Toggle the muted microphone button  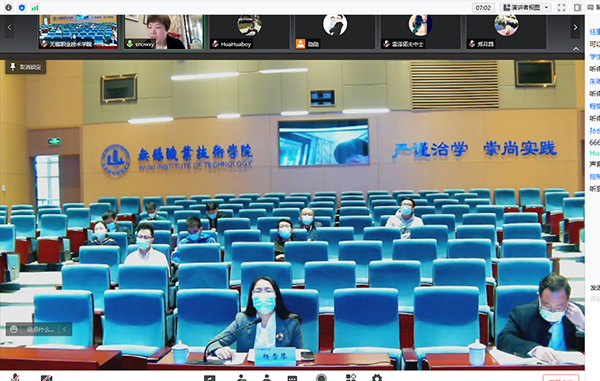[15, 377]
